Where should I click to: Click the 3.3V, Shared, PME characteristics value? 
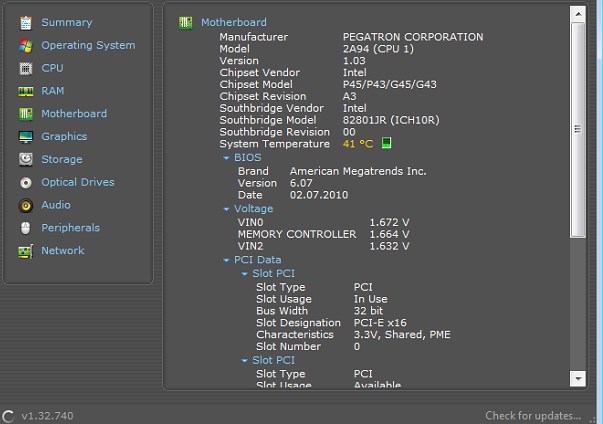click(402, 334)
